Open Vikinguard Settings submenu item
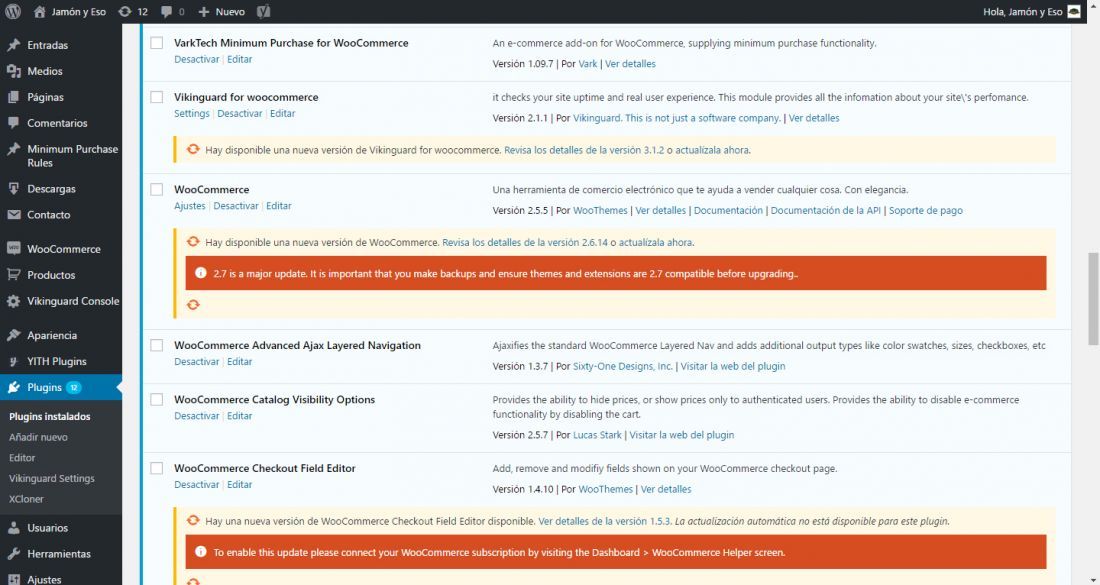The width and height of the screenshot is (1100, 585). [52, 478]
